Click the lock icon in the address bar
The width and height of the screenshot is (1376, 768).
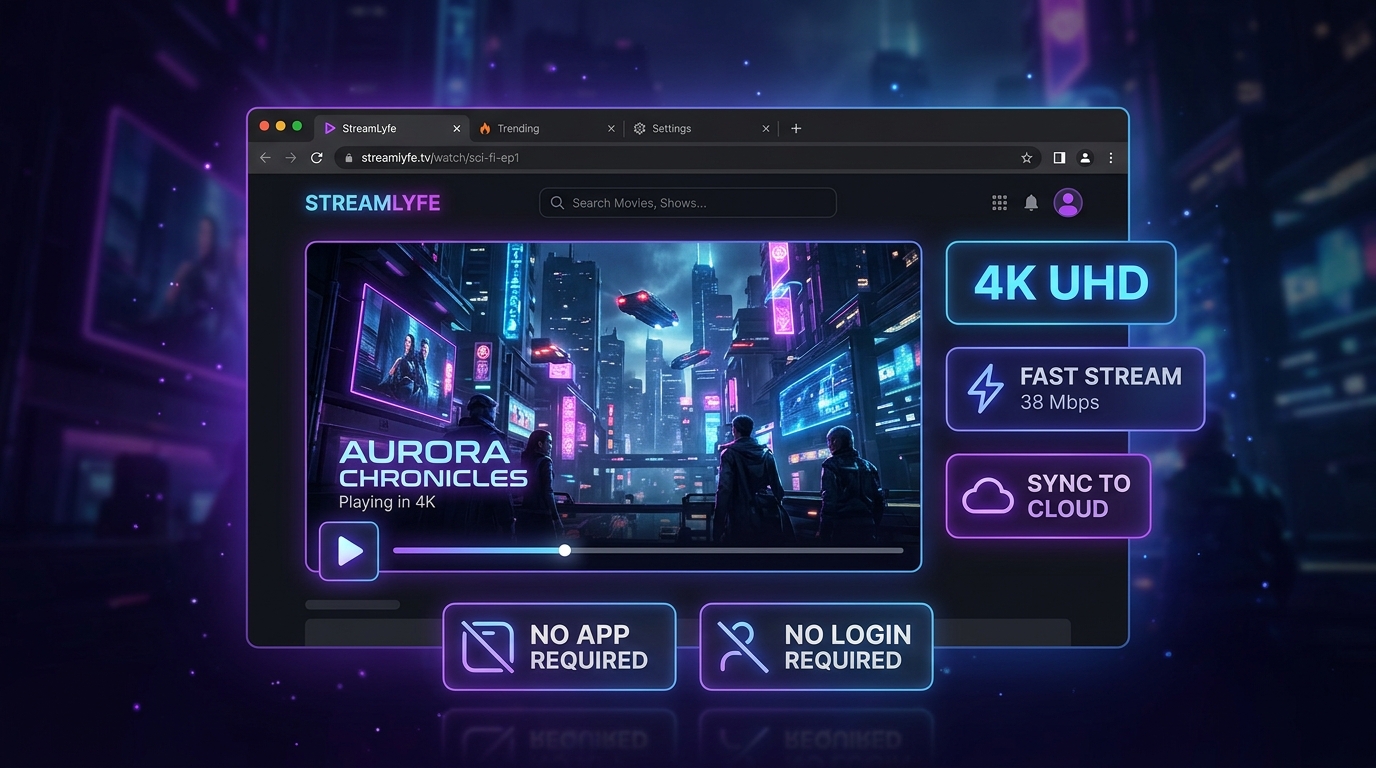(349, 158)
